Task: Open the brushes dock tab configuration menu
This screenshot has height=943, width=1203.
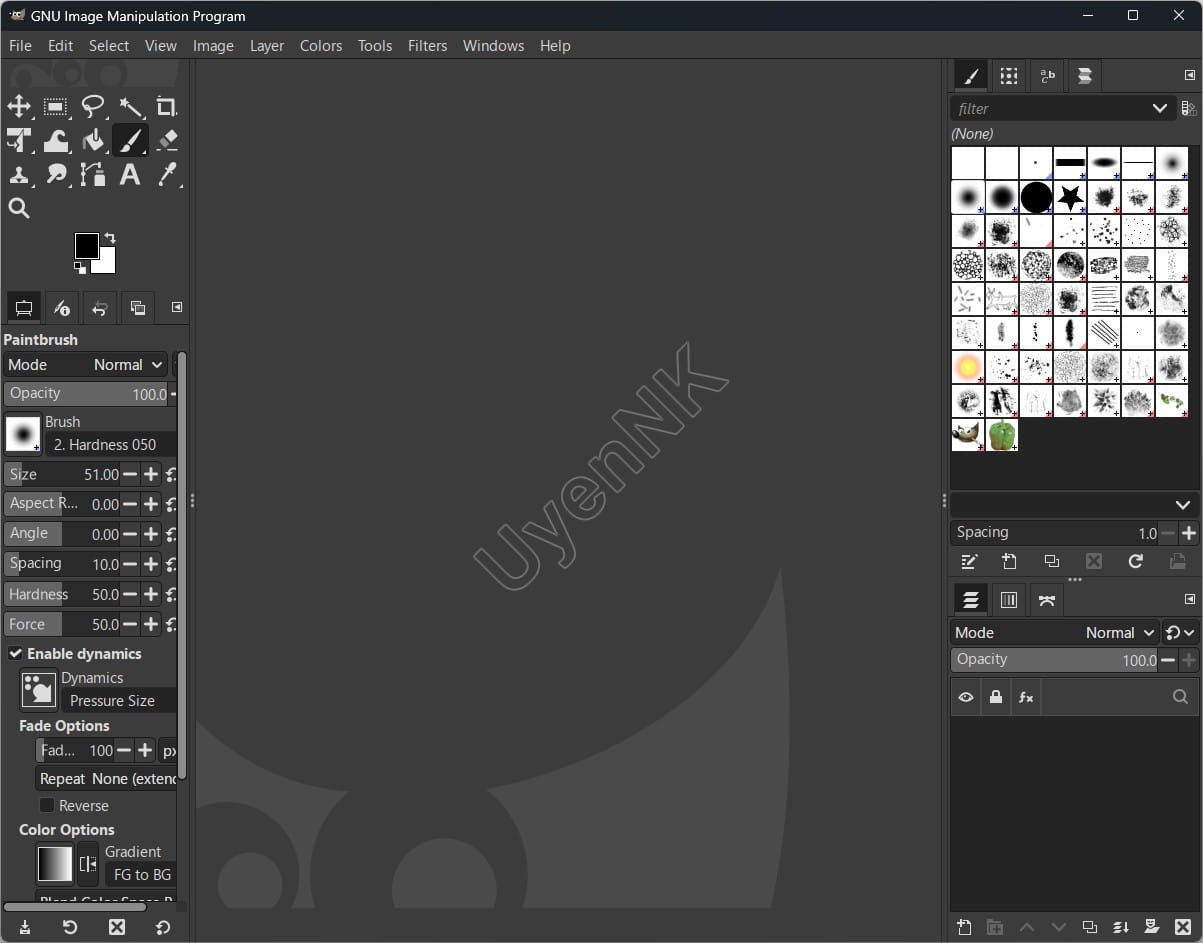Action: (1190, 75)
